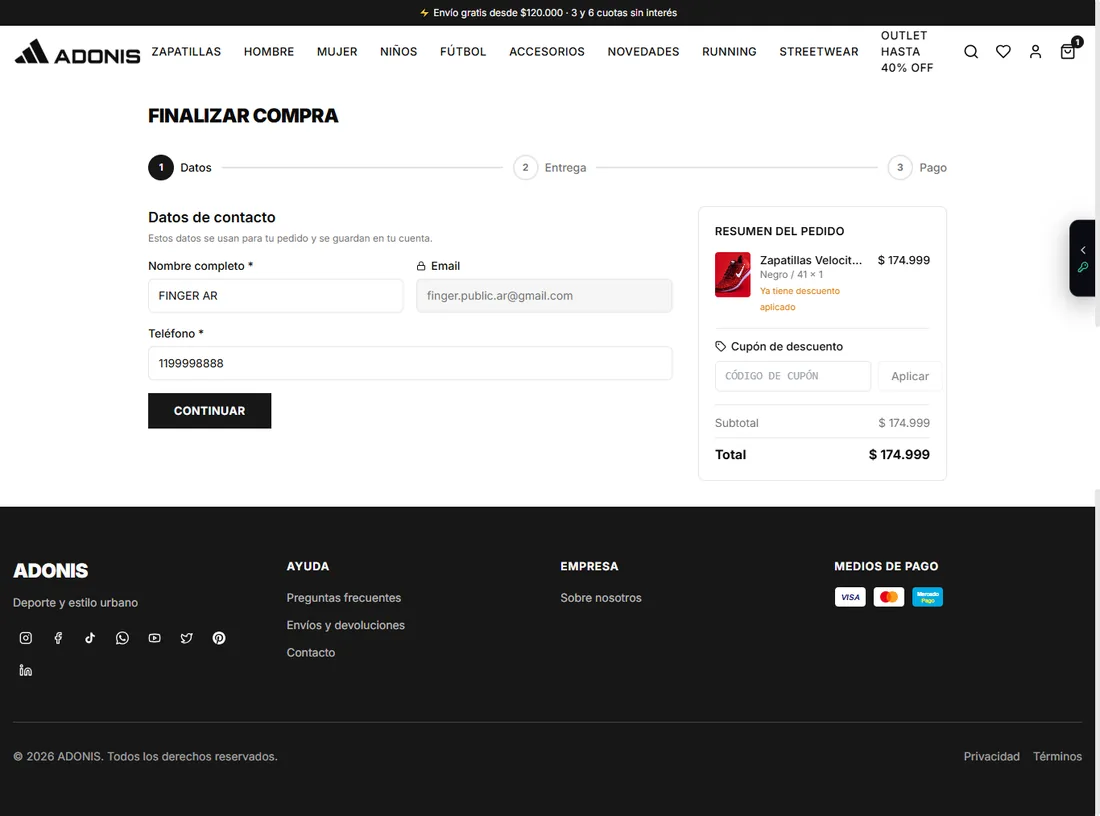
Task: Open the Twitter footer icon
Action: pyautogui.click(x=187, y=638)
